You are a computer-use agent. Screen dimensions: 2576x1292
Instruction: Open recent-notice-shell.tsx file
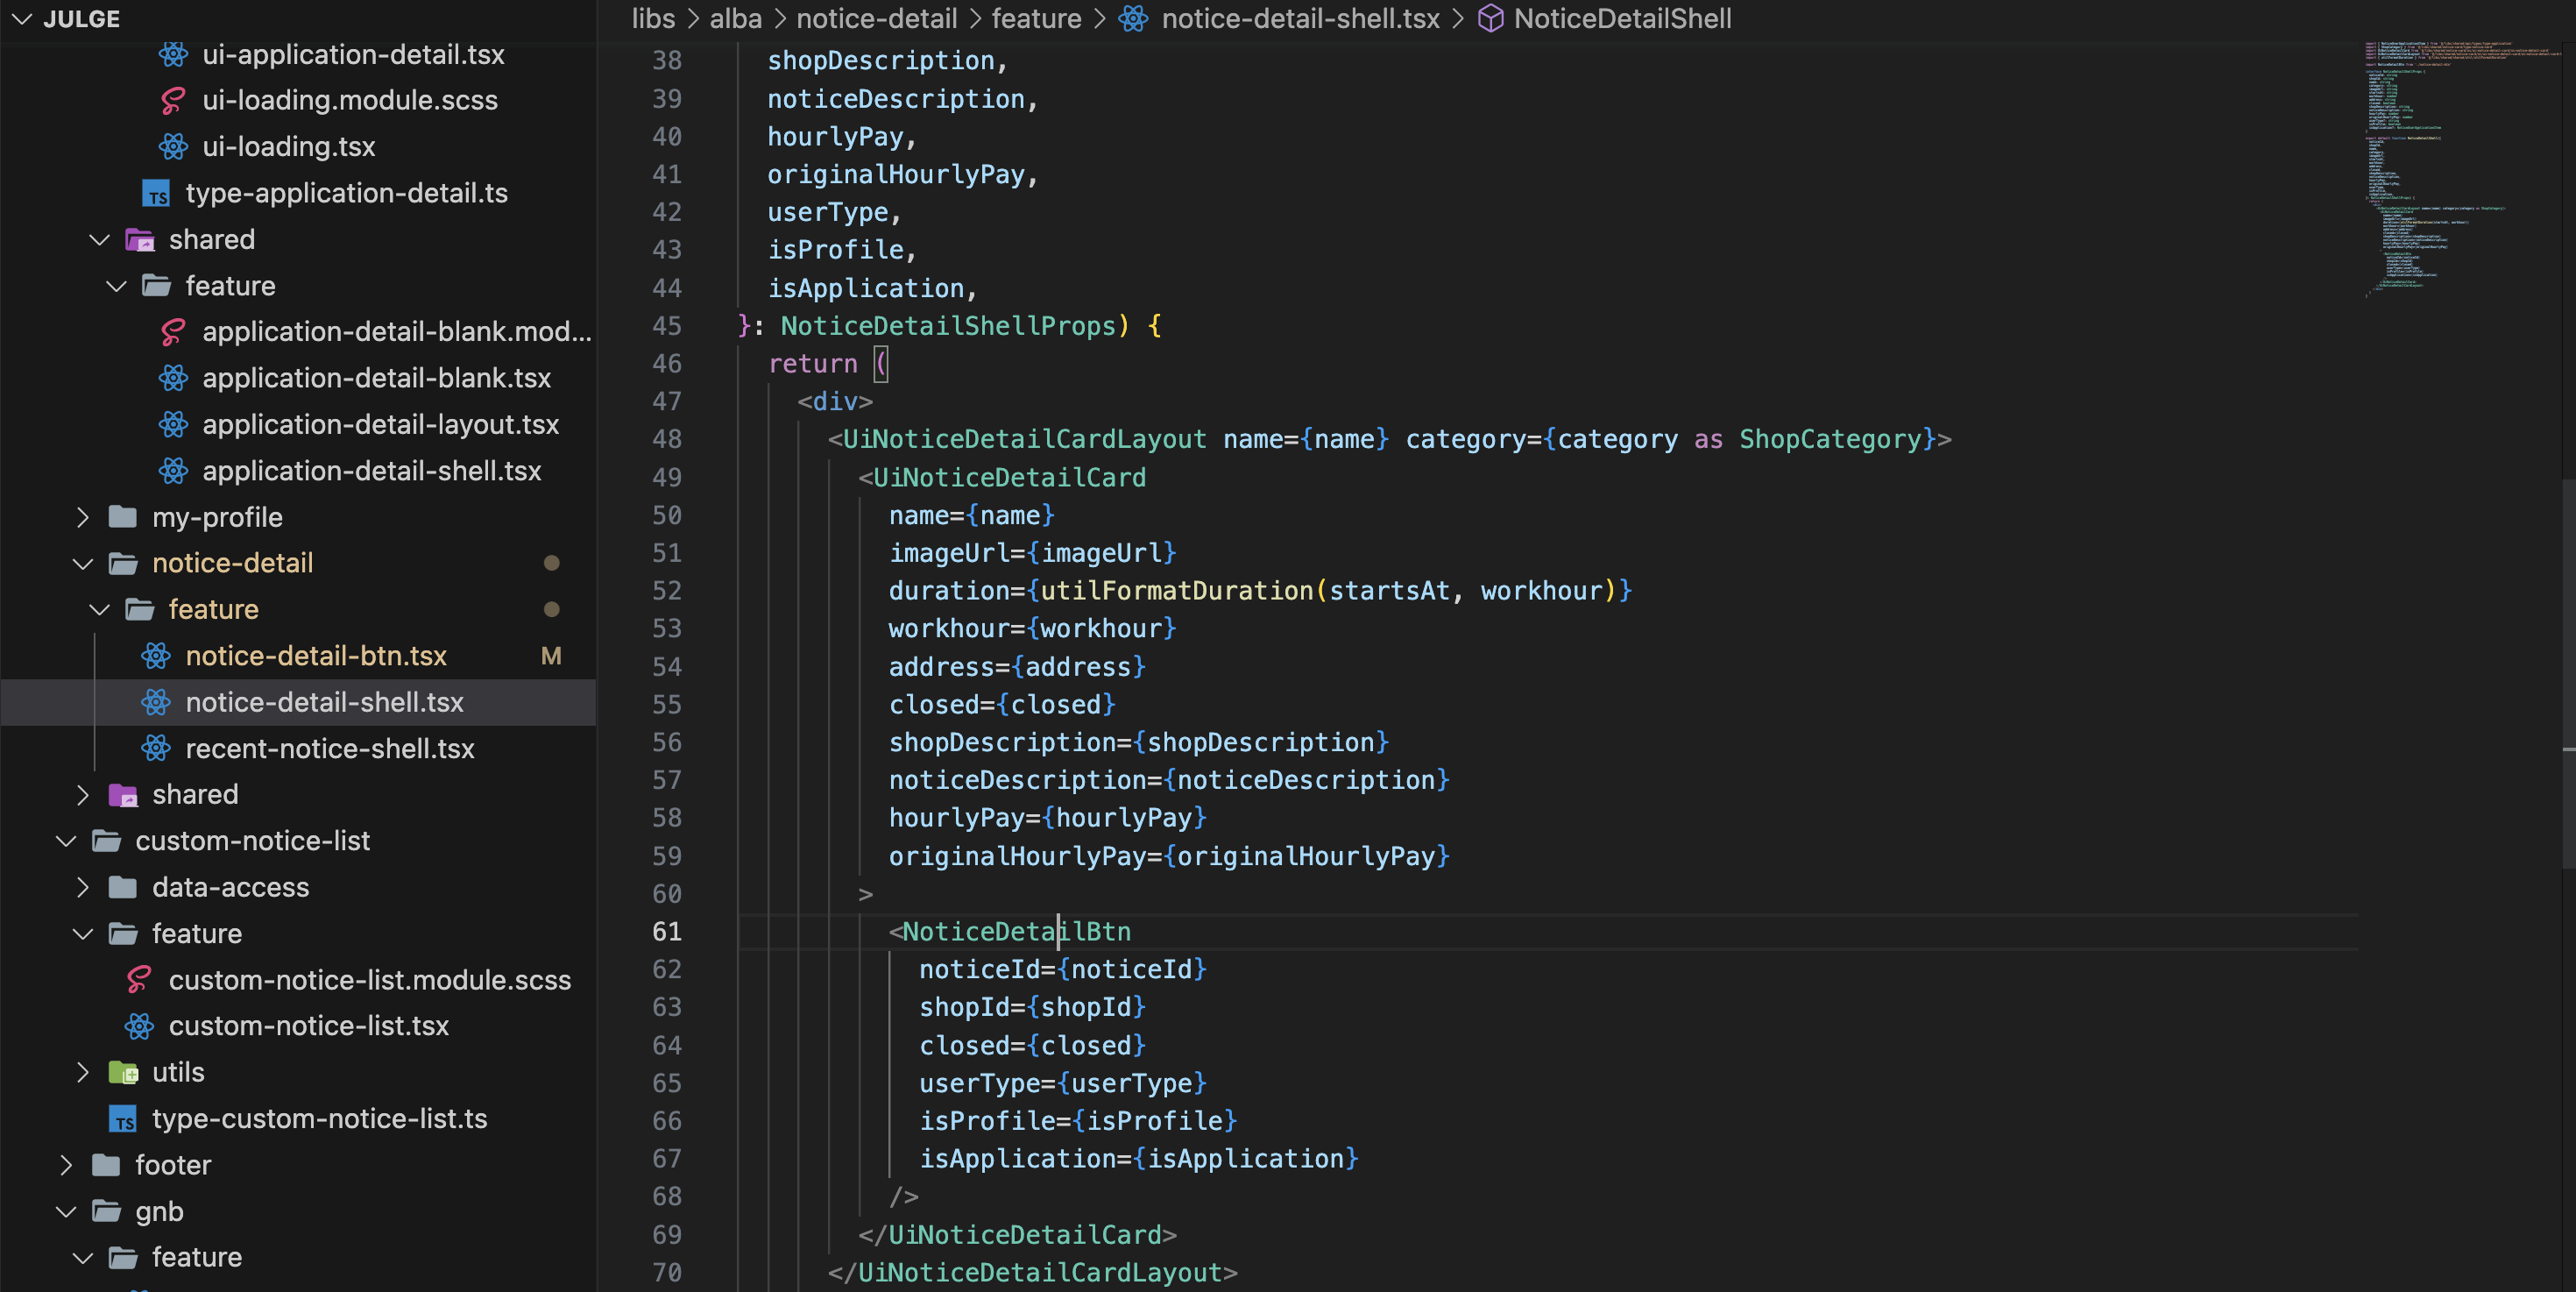tap(329, 748)
